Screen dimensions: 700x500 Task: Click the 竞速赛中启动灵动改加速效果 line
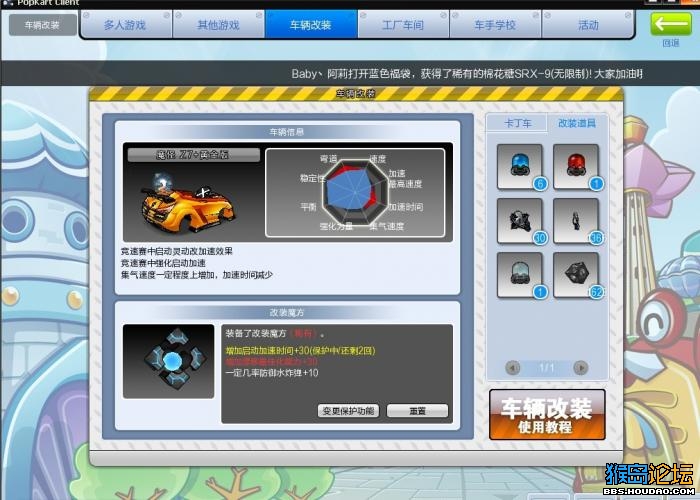177,251
